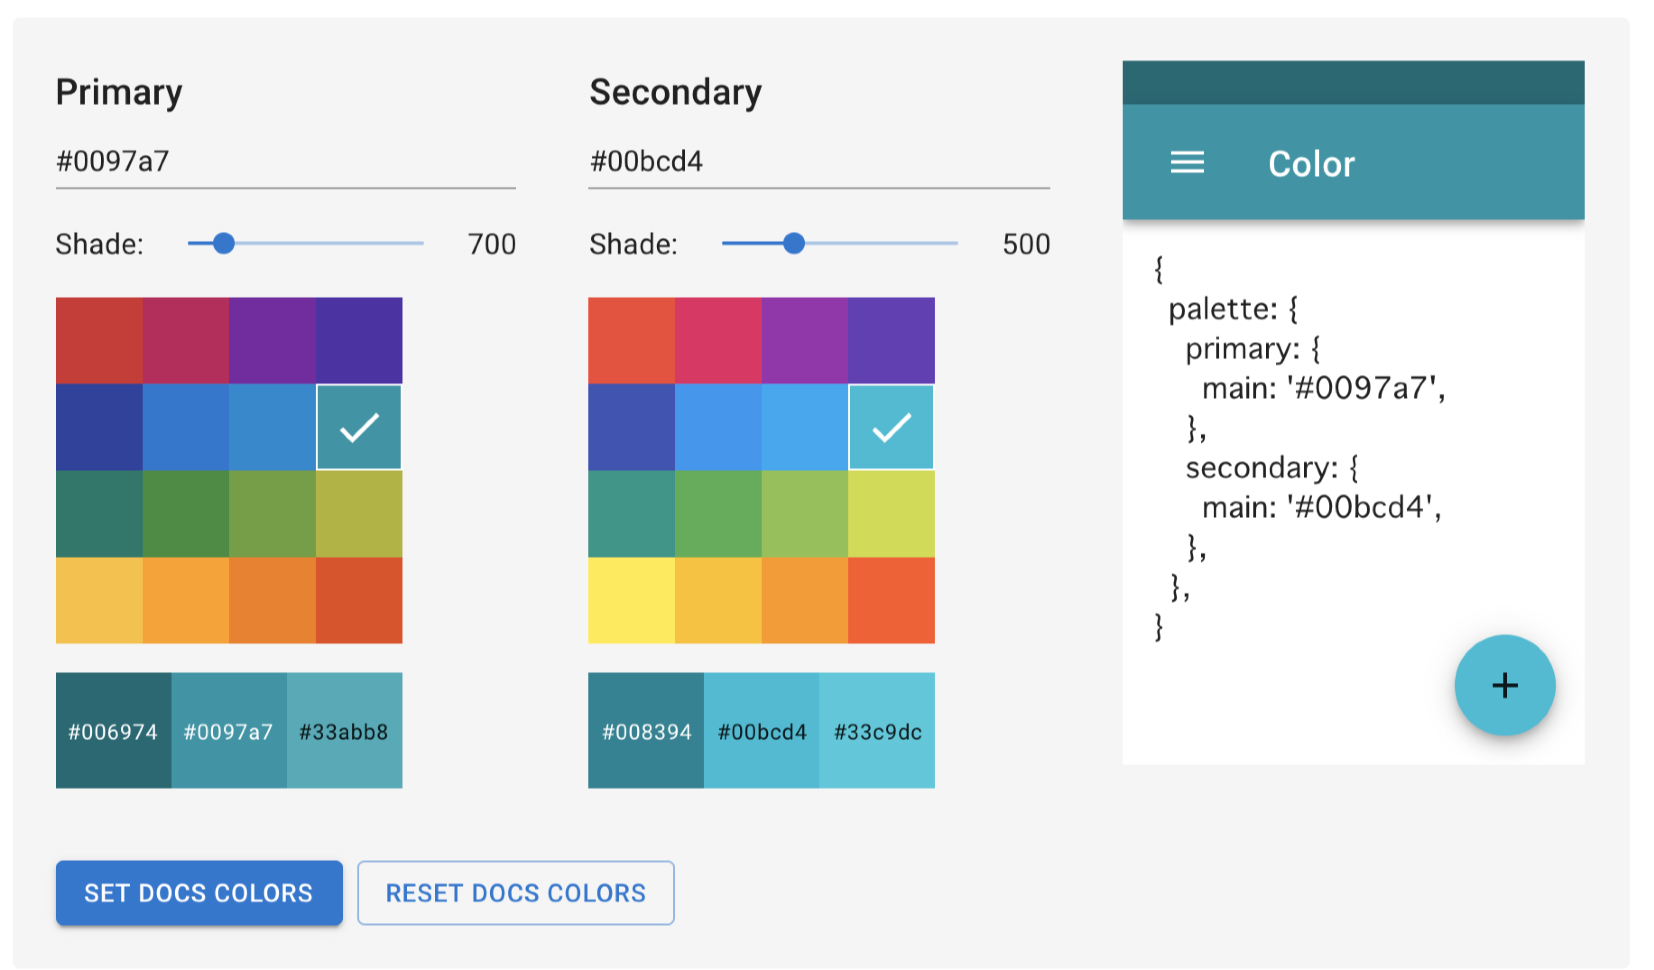Click the checked cyan swatch in Primary grid
The width and height of the screenshot is (1654, 970).
point(359,427)
